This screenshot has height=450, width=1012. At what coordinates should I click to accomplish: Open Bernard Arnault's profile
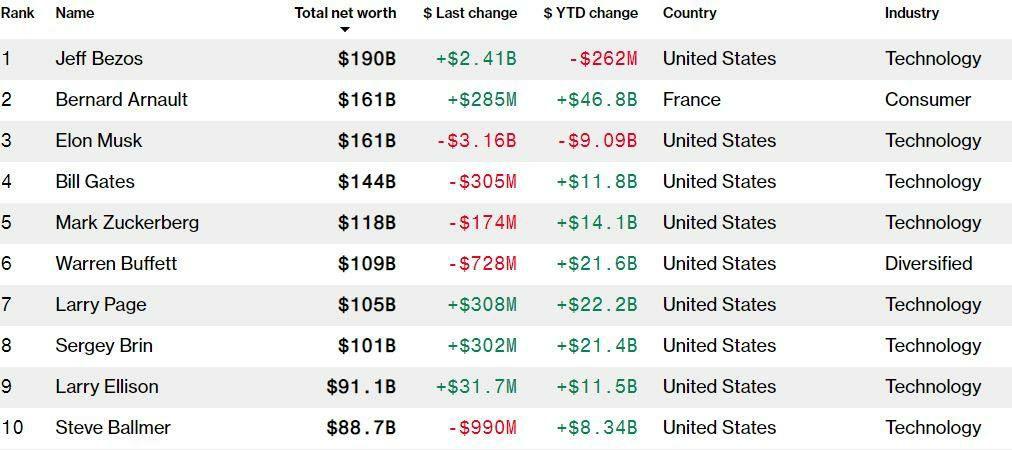pos(121,100)
